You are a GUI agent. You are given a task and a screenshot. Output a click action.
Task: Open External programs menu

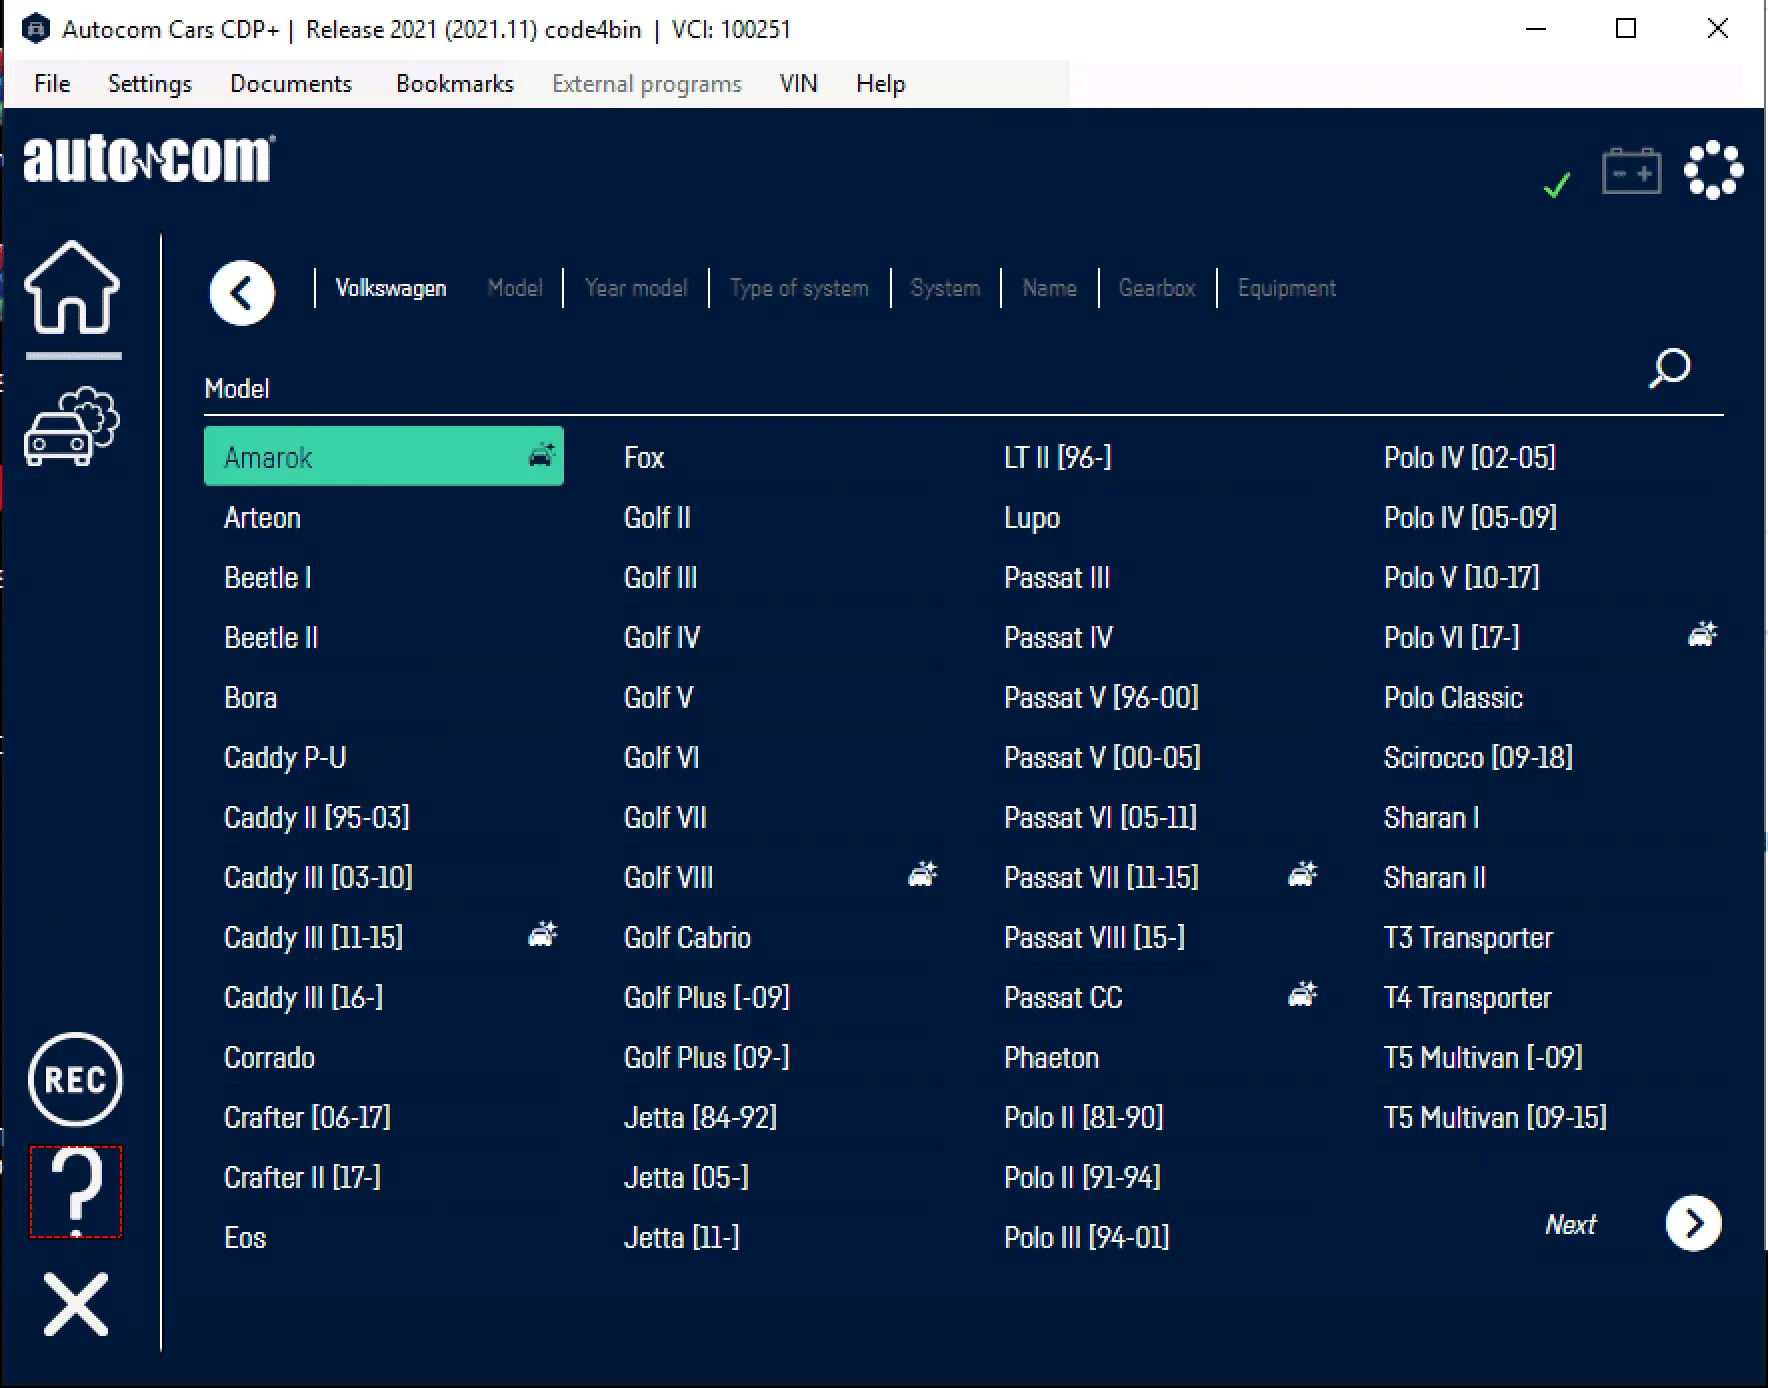[647, 84]
